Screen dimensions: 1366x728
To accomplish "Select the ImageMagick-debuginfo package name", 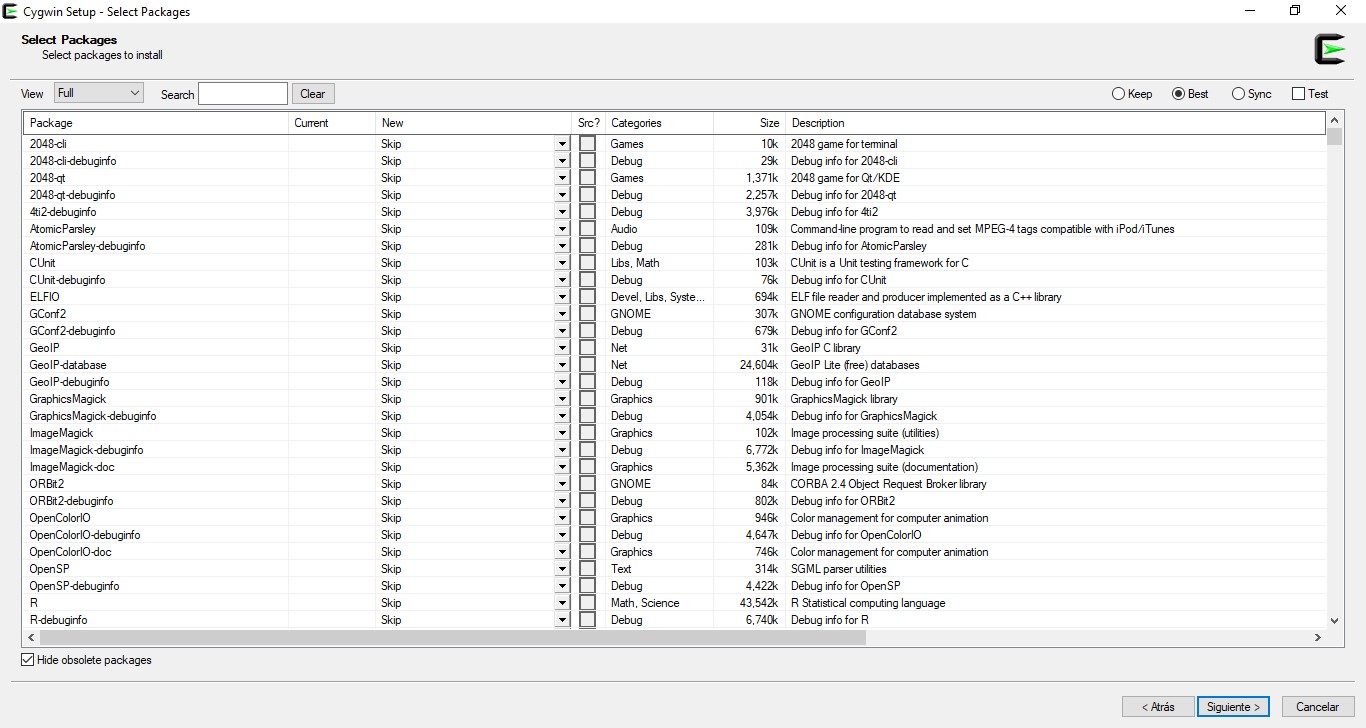I will click(x=86, y=450).
